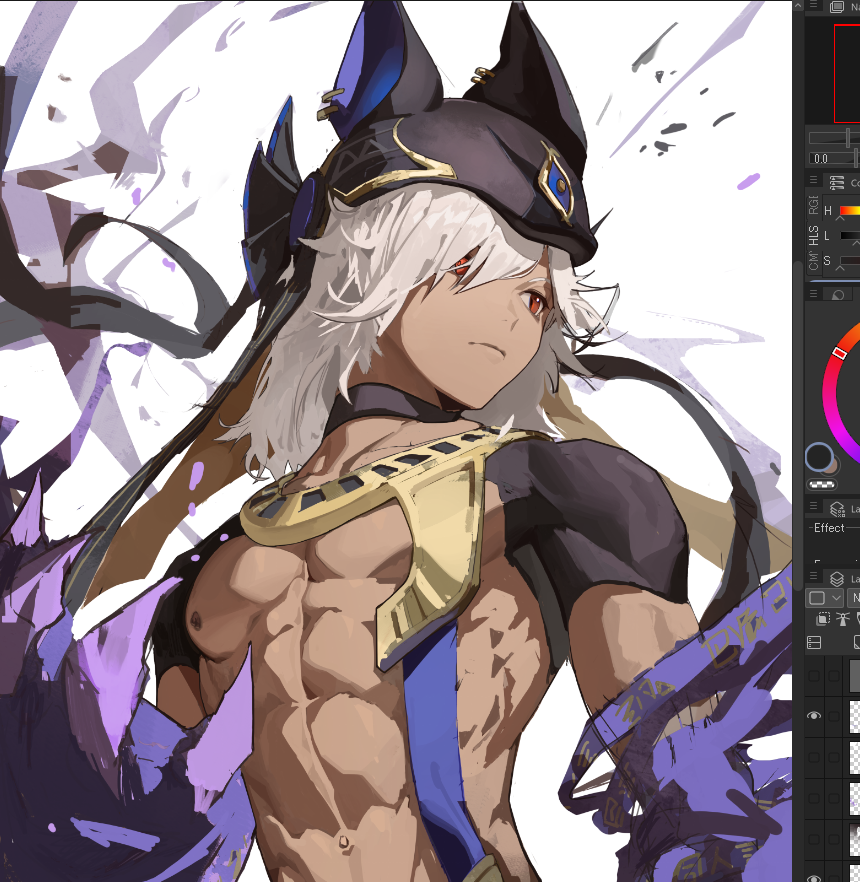Select the Layer palette tab icon
Screen dimensions: 860x882
837,578
